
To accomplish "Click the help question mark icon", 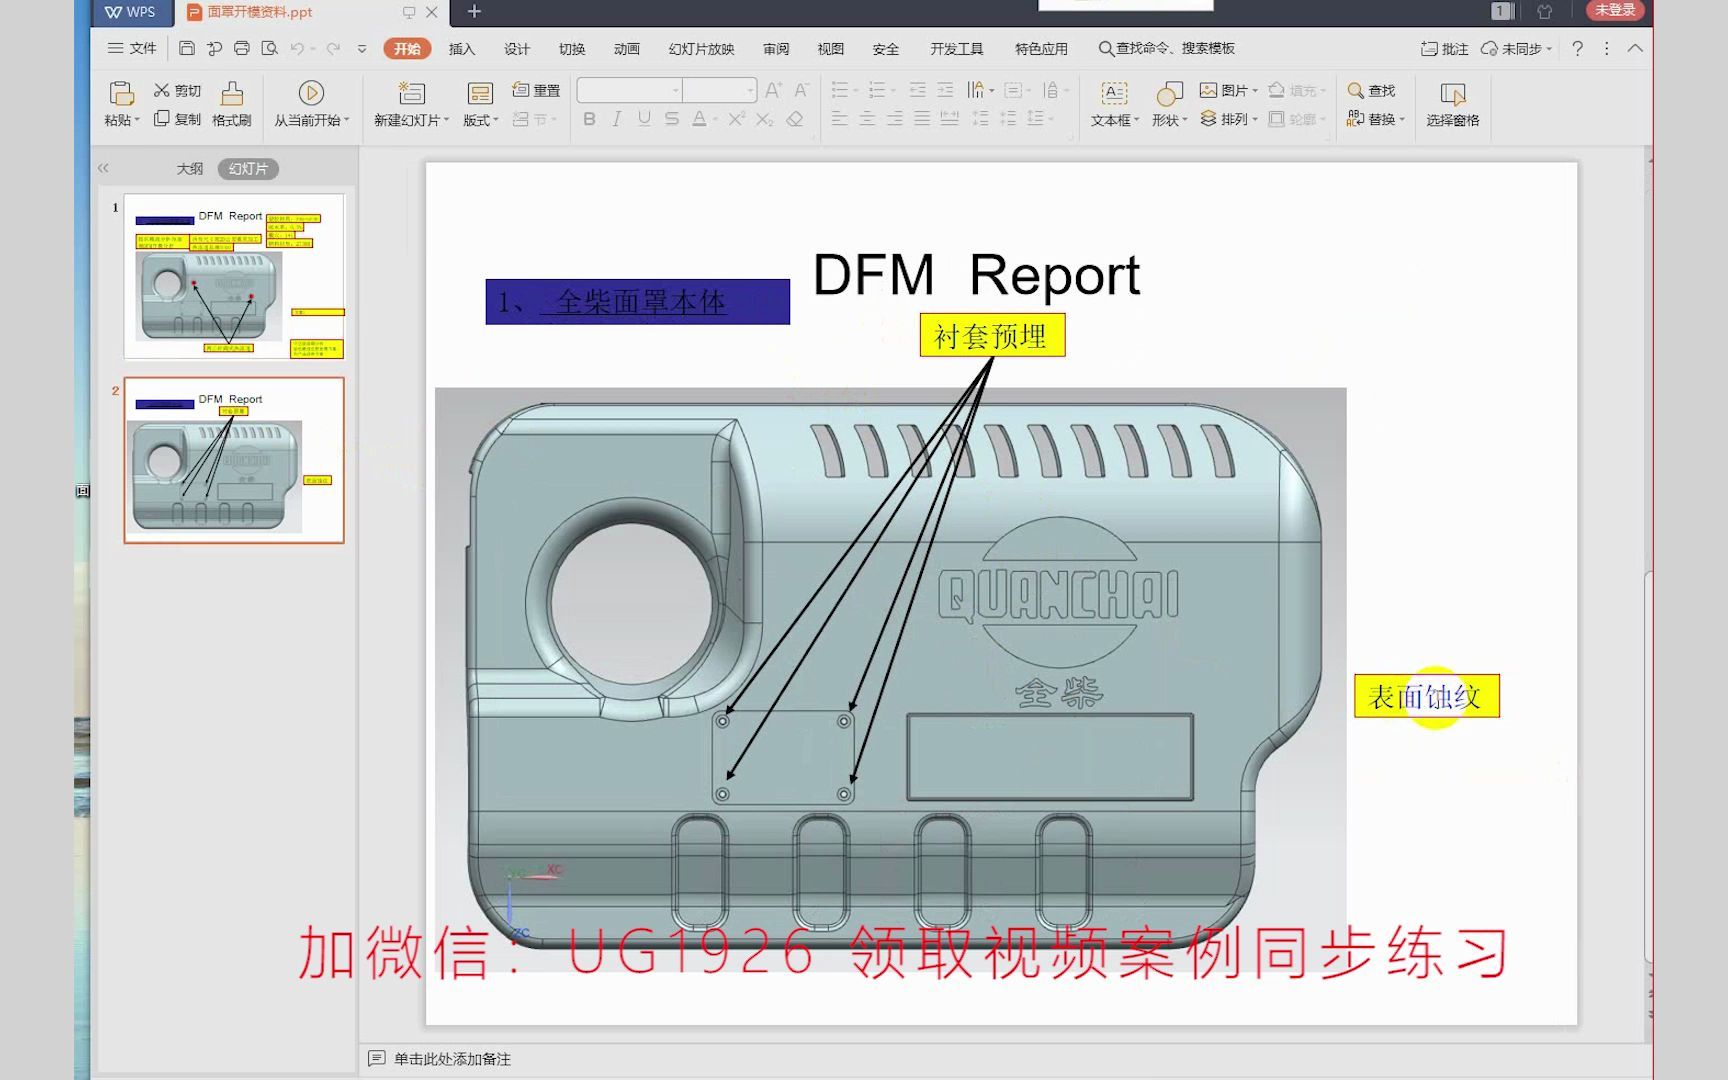I will pos(1577,48).
